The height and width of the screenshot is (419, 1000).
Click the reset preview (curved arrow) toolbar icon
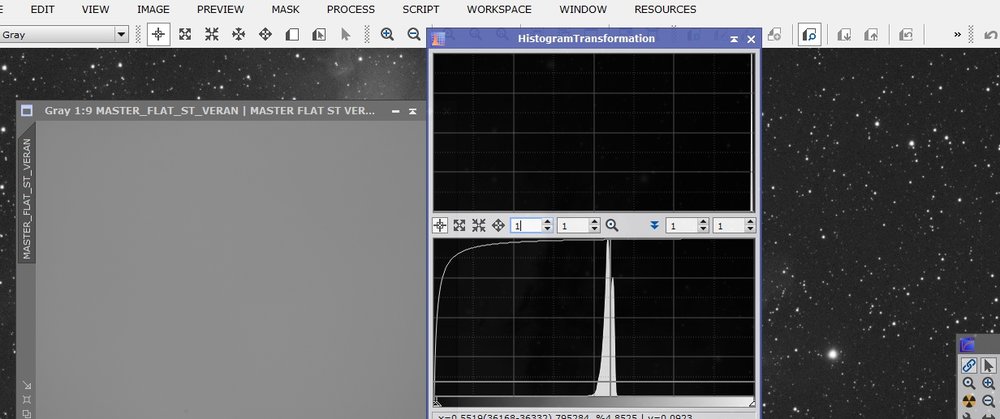906,34
